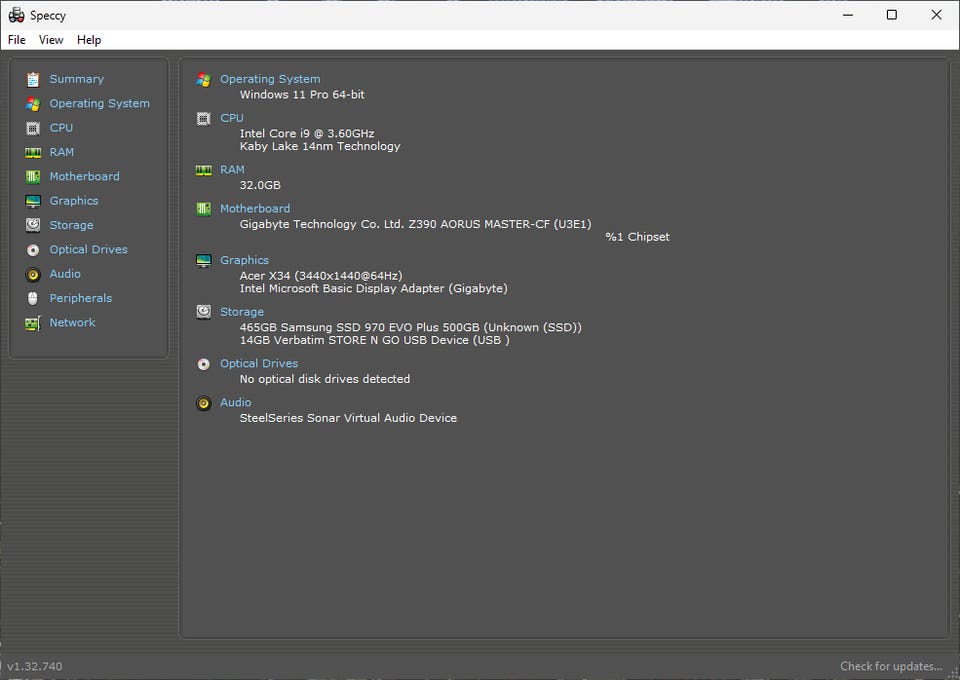Click the Storage hard drive icon in sidebar
The width and height of the screenshot is (960, 680).
tap(33, 225)
